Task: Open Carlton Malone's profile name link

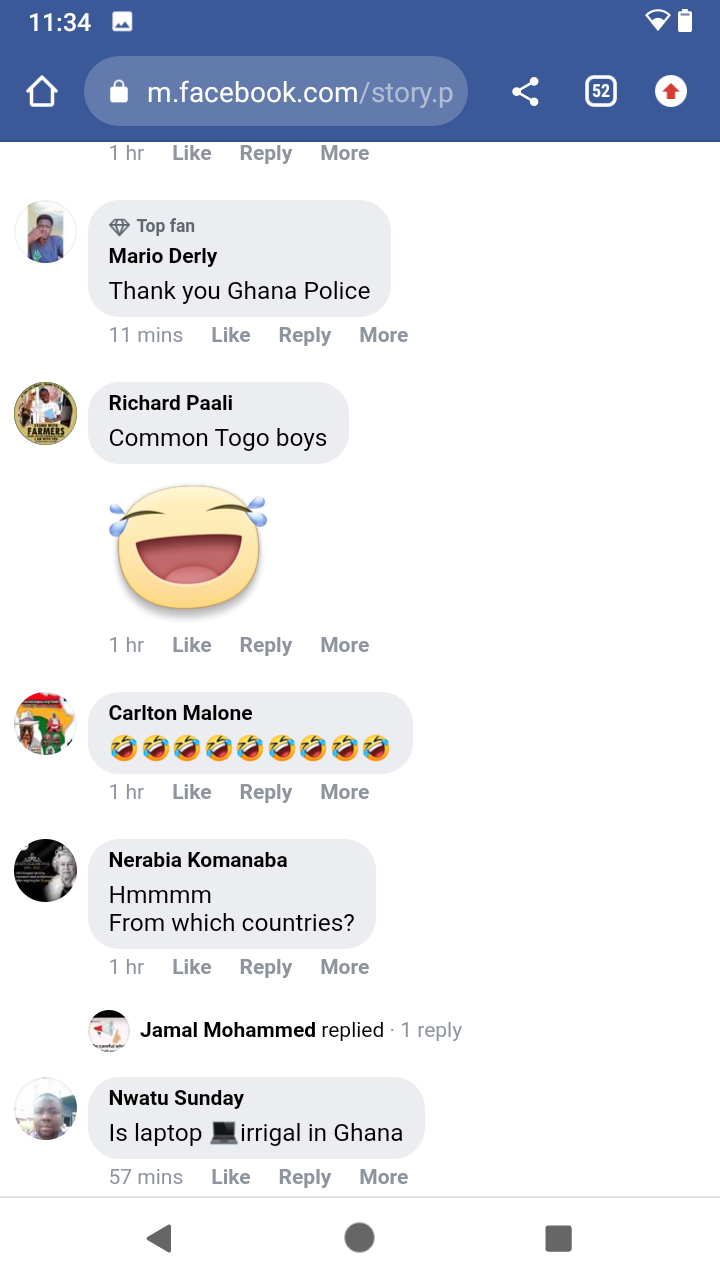Action: pyautogui.click(x=180, y=713)
